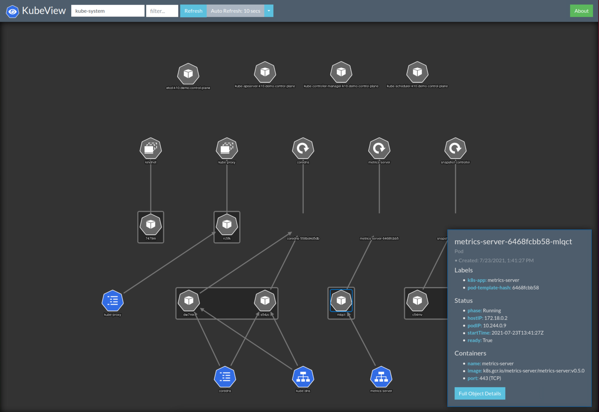Click the metrics-server Deployment icon
The height and width of the screenshot is (412, 599).
point(379,148)
